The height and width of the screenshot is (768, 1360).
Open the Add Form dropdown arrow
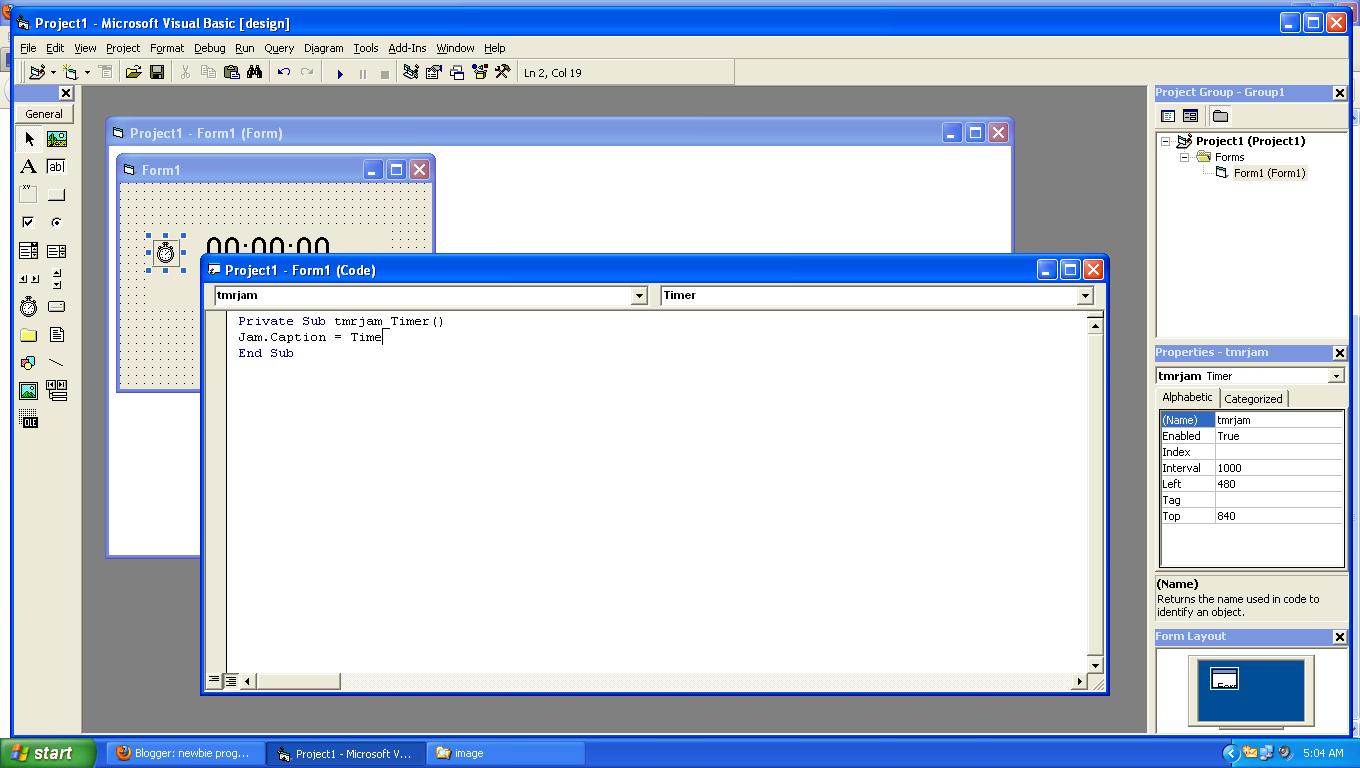coord(87,72)
